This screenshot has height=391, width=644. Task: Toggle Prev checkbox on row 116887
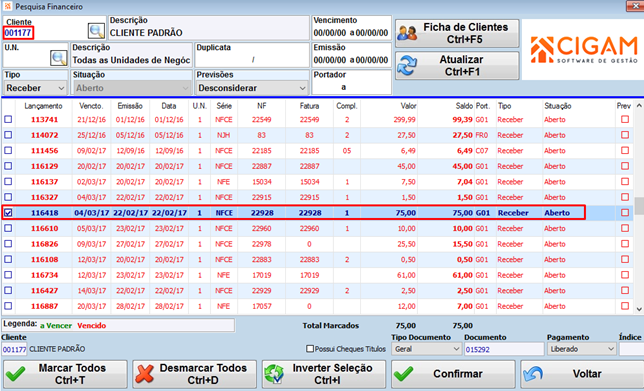pos(625,306)
